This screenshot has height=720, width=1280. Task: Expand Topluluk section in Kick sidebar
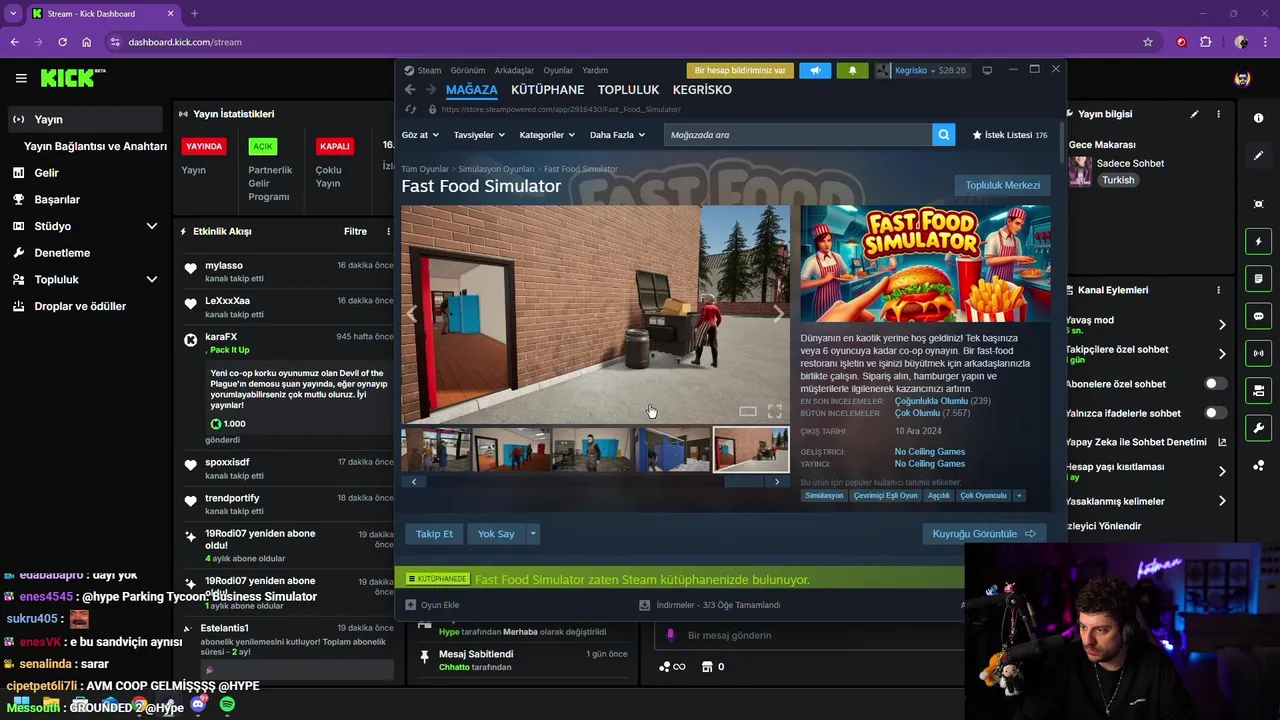151,279
